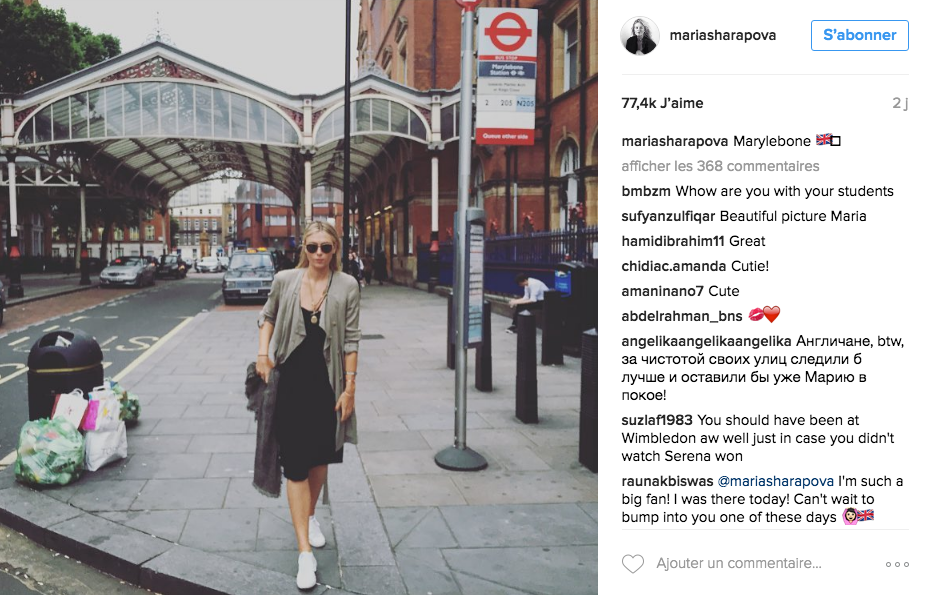Viewport: 933px width, 595px height.
Task: Click S'abonner to follow the account
Action: (859, 35)
